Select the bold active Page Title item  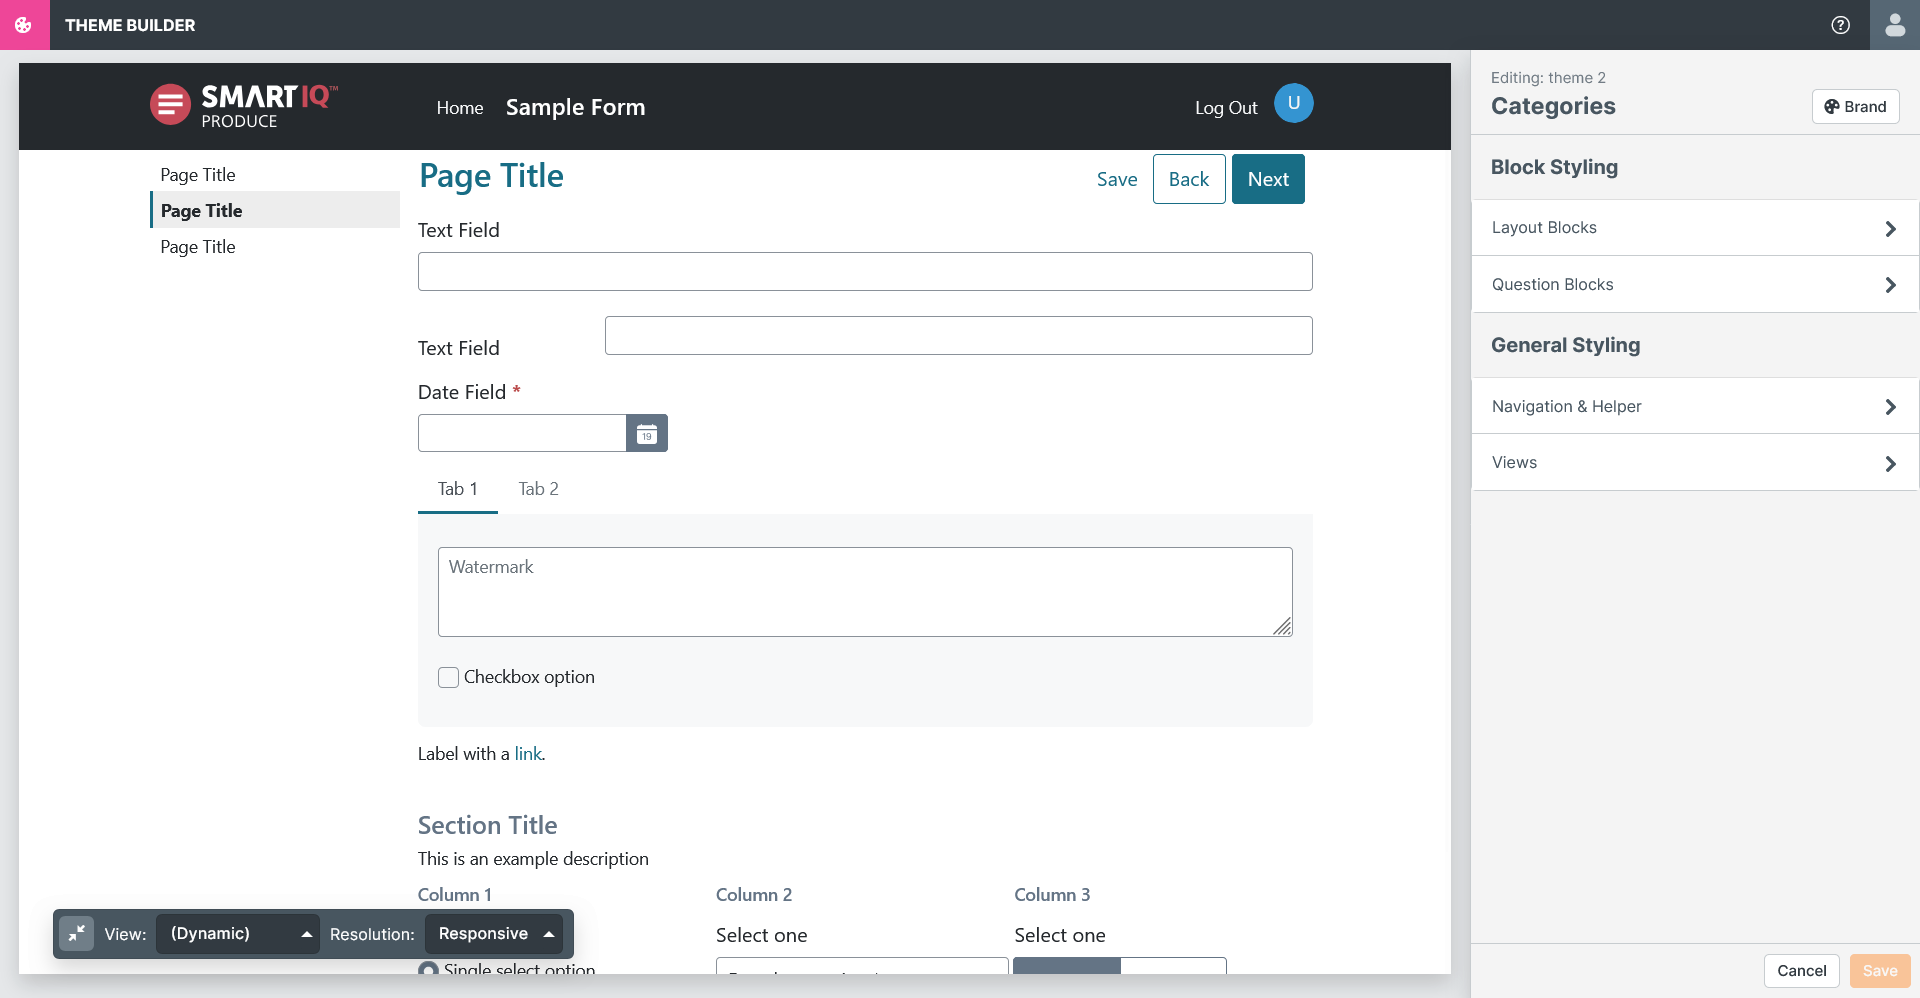tap(275, 210)
